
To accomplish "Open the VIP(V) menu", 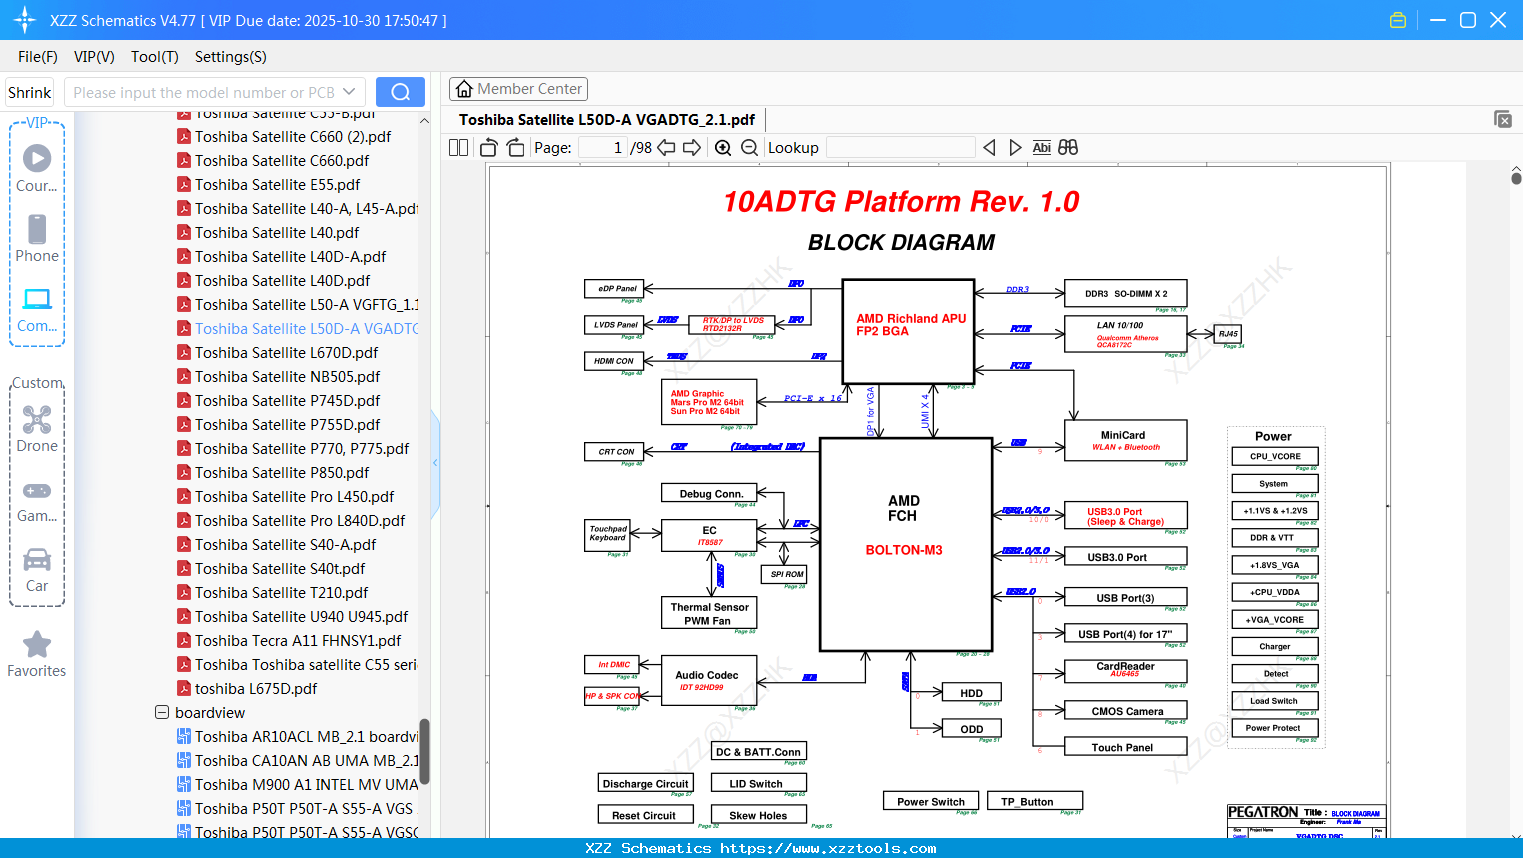I will (x=94, y=57).
